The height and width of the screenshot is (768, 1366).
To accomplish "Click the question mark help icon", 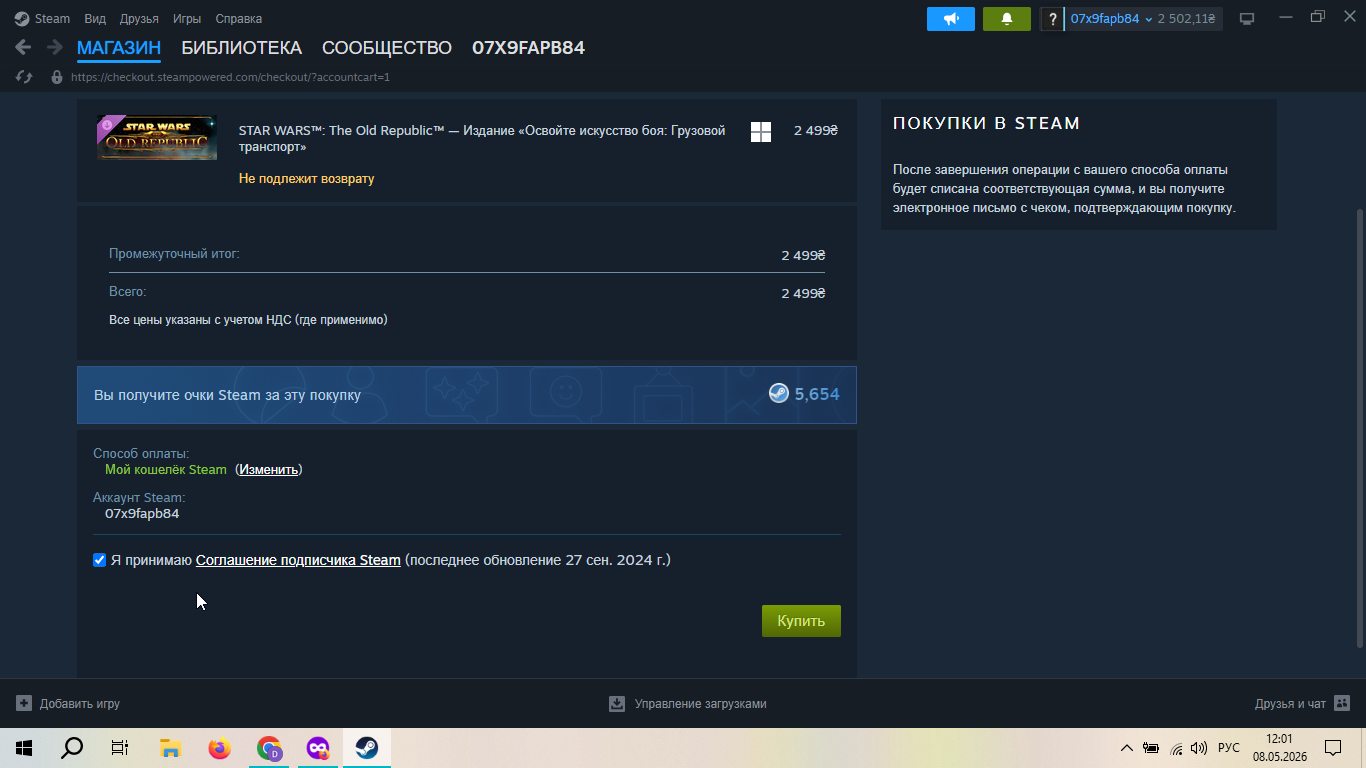I will [x=1051, y=19].
